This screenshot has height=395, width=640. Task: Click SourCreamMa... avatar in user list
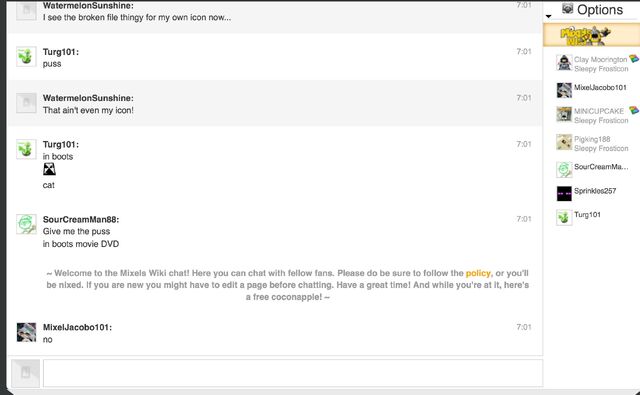click(564, 169)
